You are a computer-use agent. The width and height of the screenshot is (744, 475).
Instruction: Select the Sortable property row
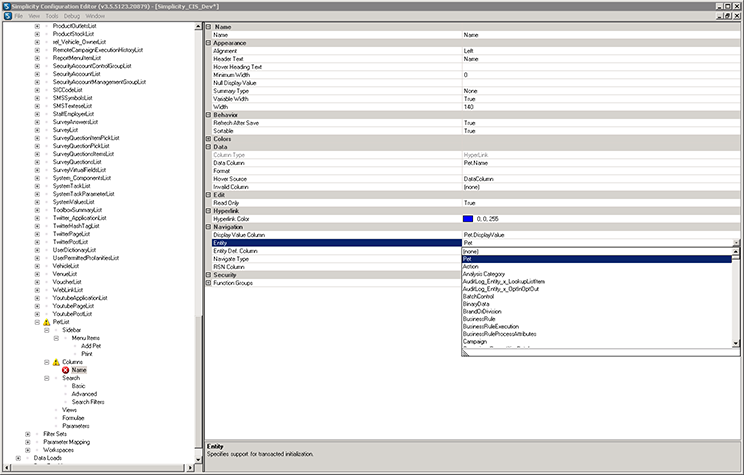point(475,131)
